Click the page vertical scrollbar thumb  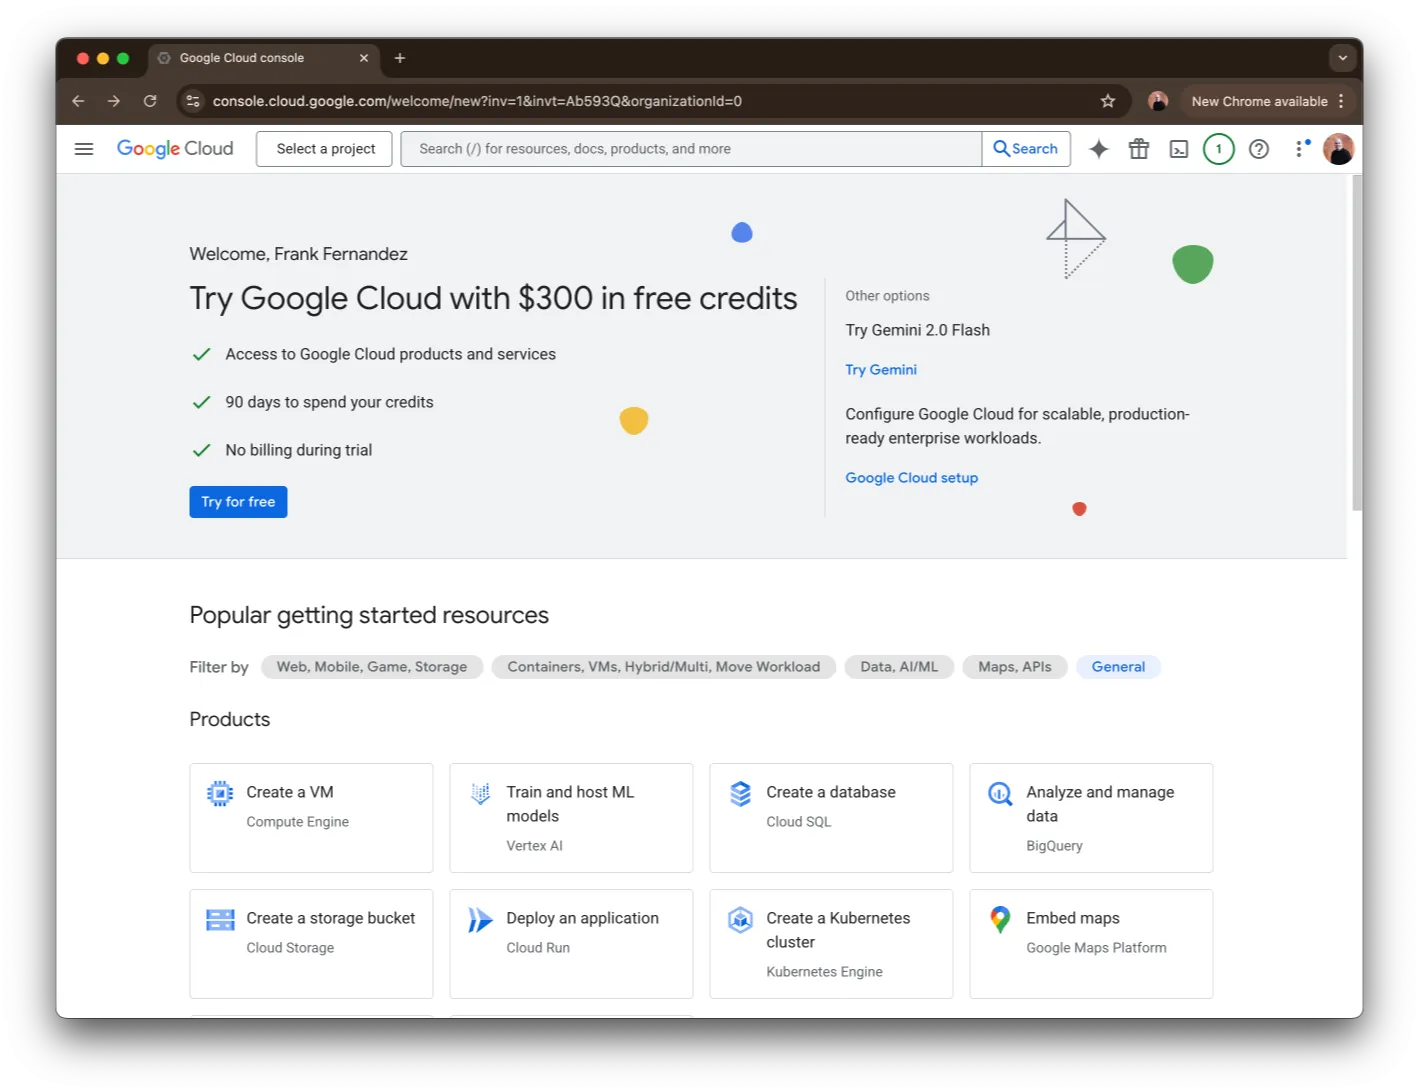1357,343
